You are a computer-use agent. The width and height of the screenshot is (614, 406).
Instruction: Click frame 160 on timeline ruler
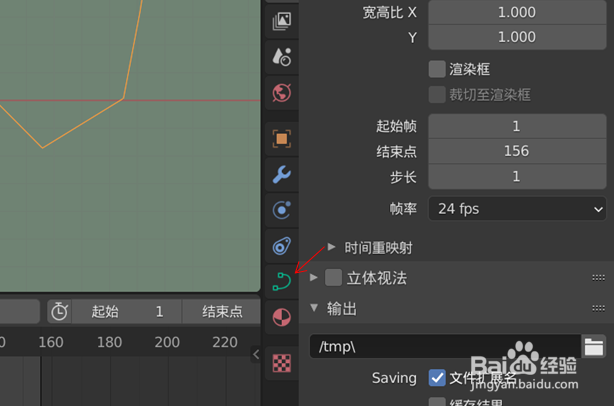51,343
